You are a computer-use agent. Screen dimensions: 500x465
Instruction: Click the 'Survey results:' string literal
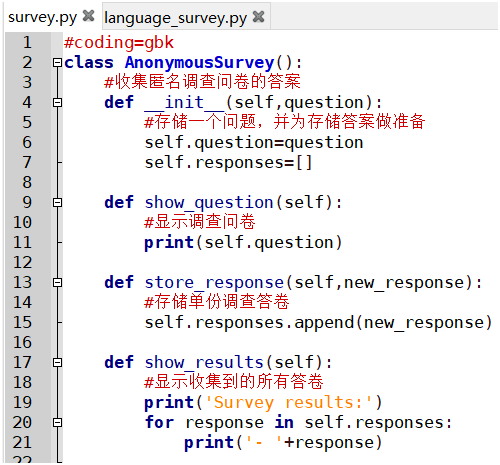click(x=289, y=403)
